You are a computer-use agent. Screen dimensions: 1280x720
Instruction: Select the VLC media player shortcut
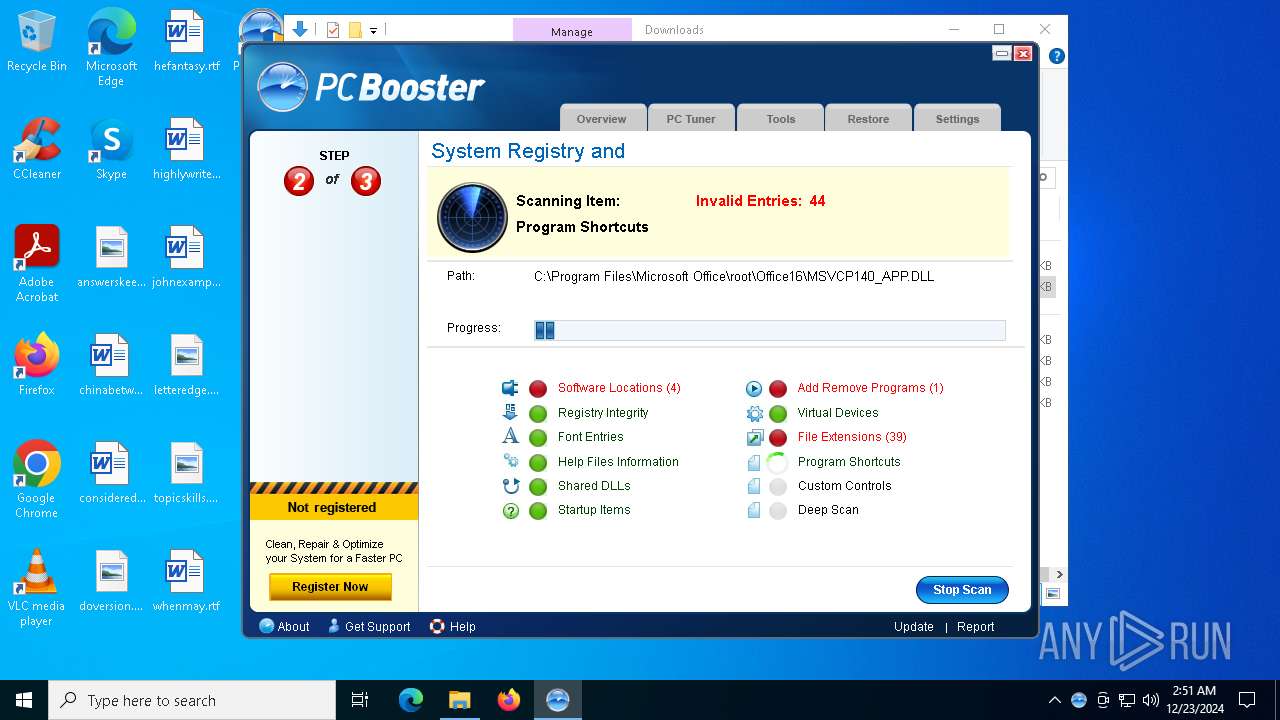37,588
